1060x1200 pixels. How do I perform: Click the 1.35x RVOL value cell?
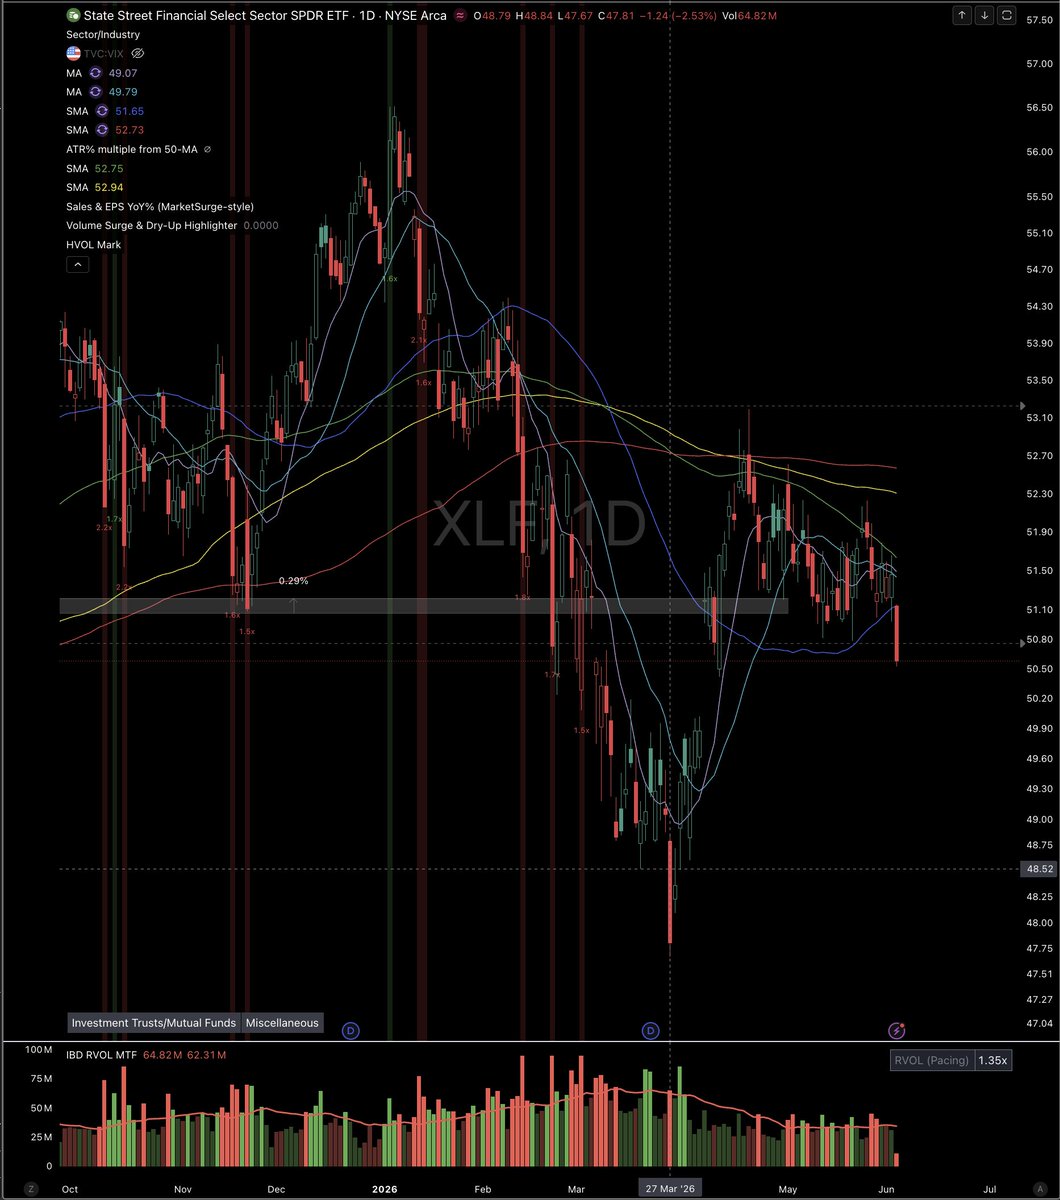(992, 1060)
